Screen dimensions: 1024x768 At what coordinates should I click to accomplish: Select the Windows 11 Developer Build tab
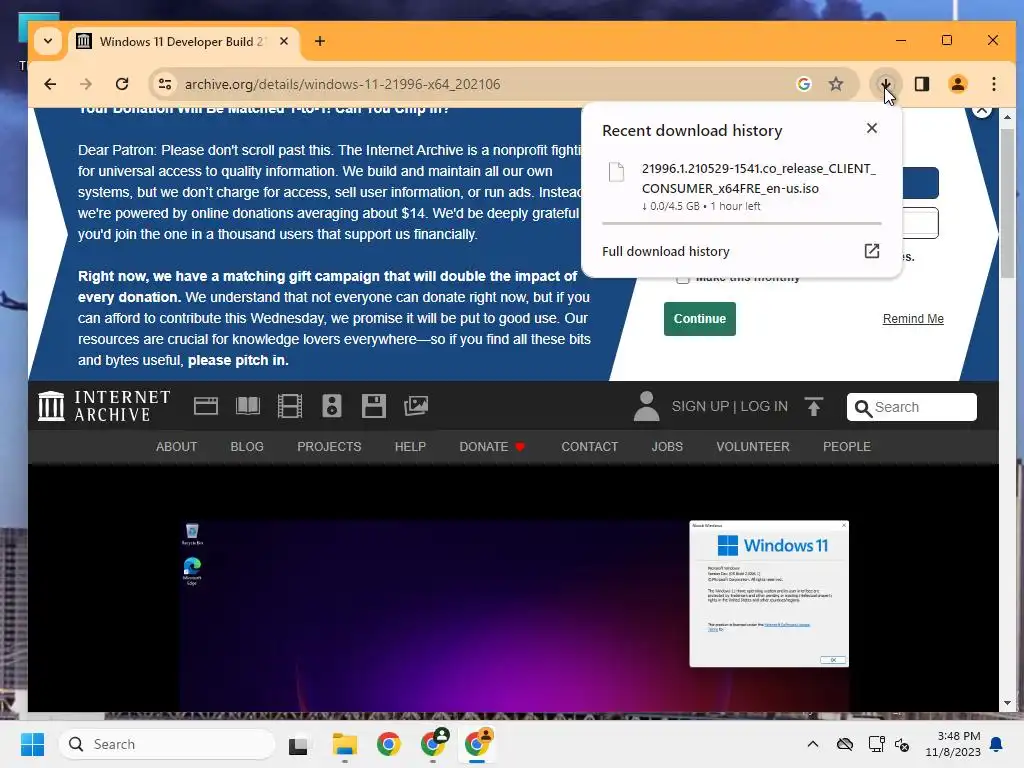click(x=182, y=41)
